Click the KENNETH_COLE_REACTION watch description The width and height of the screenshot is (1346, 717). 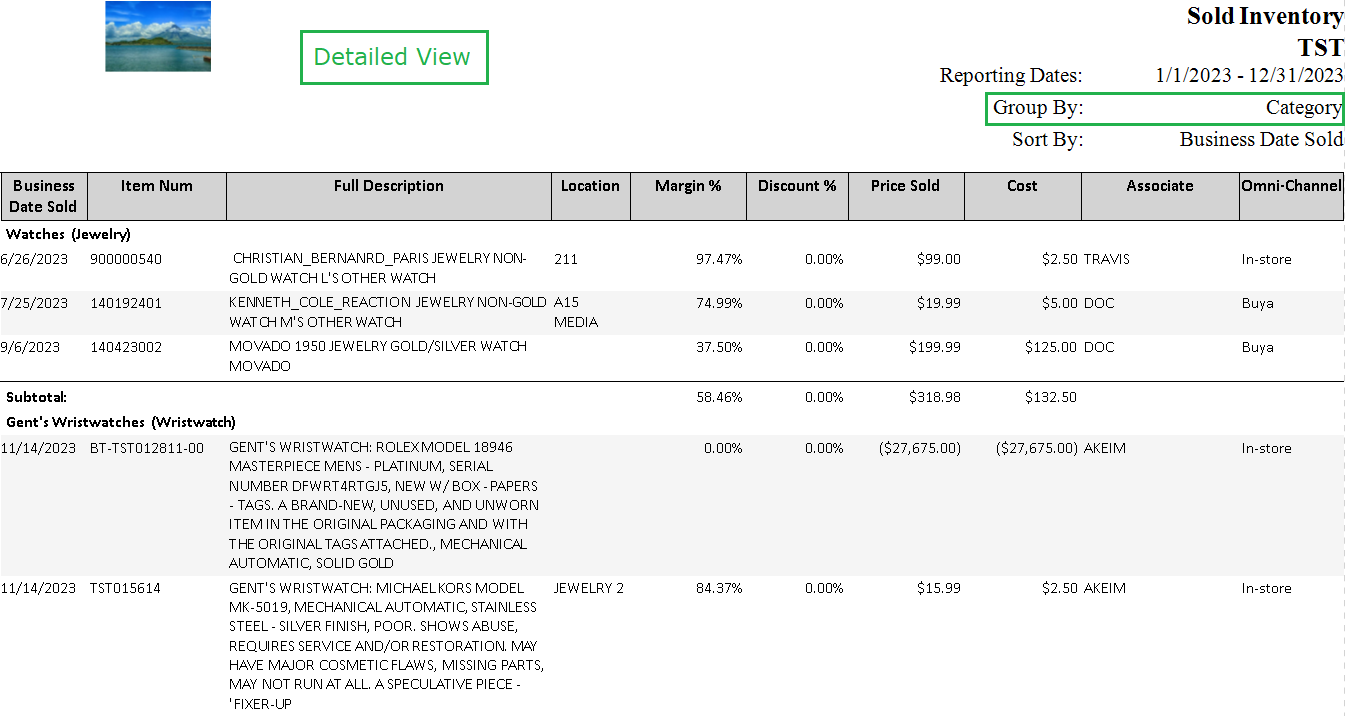388,312
